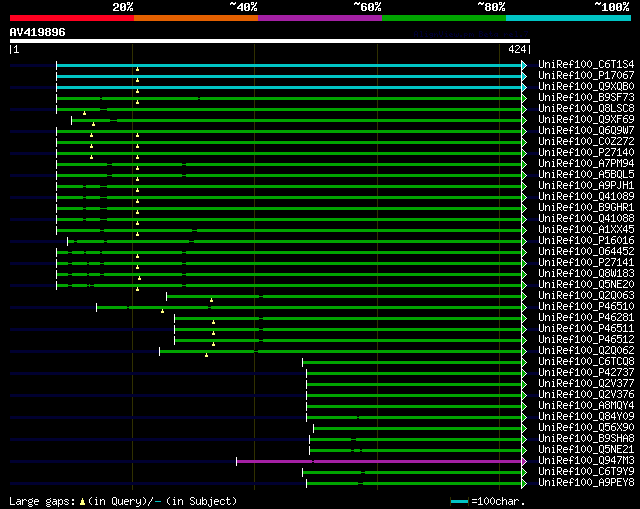Viewport: 640px width, 509px height.
Task: Click the yellow gap marker under UniRef100_P46510
Action: coord(162,311)
